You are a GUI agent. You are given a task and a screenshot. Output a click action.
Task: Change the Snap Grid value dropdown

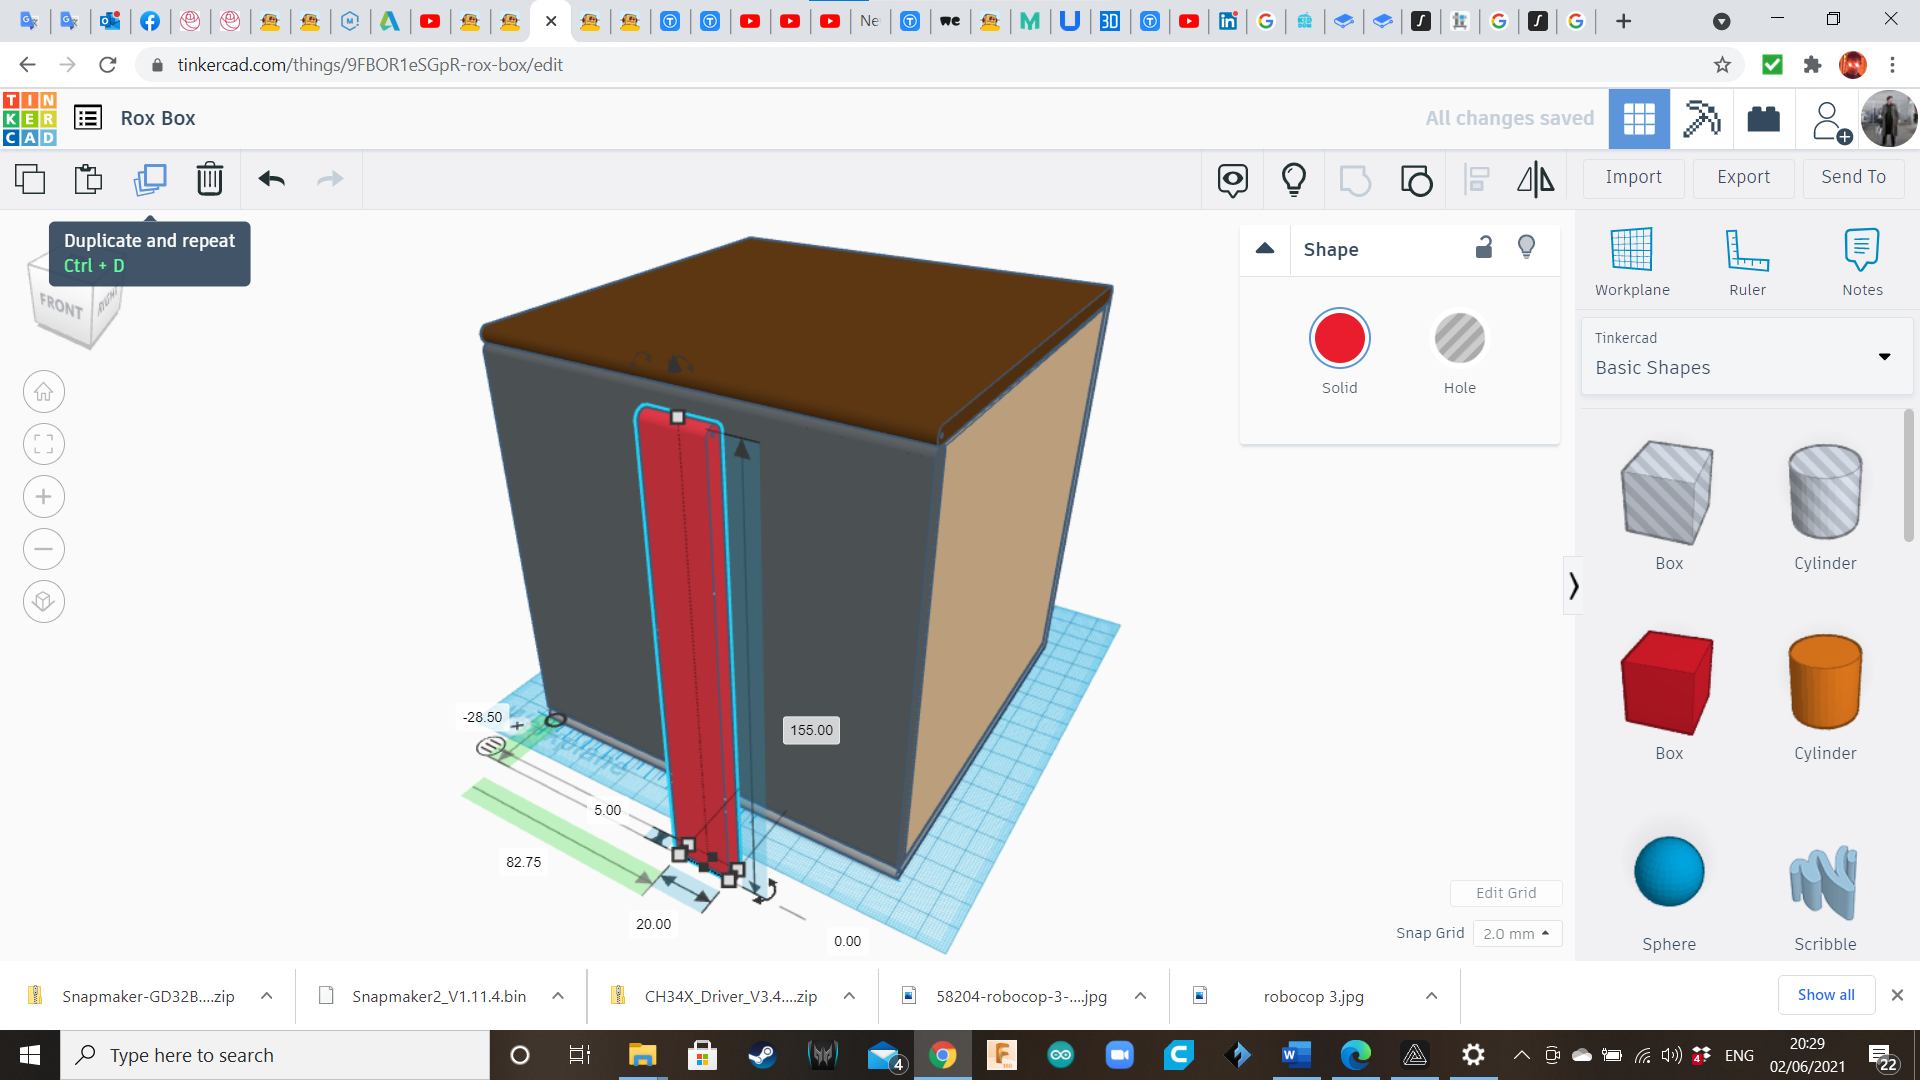[x=1517, y=933]
